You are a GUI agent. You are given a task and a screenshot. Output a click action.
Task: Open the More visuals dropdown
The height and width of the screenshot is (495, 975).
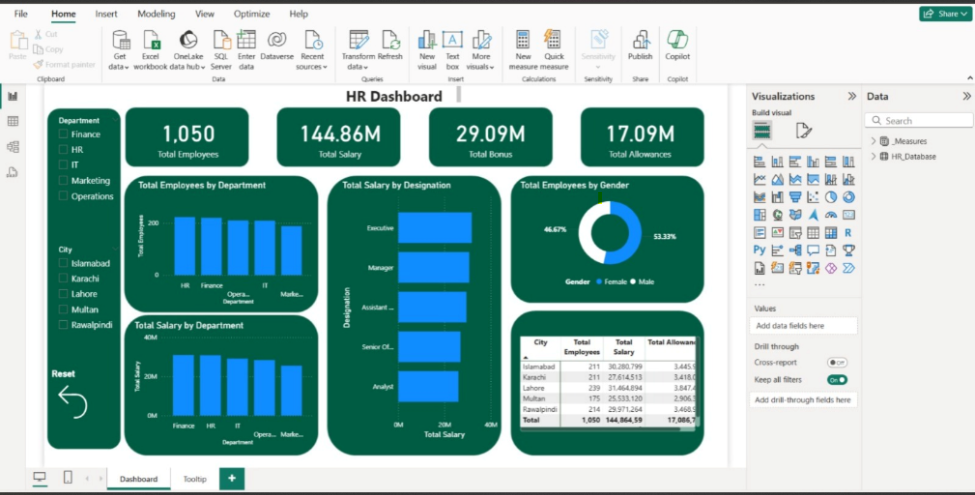[x=481, y=50]
